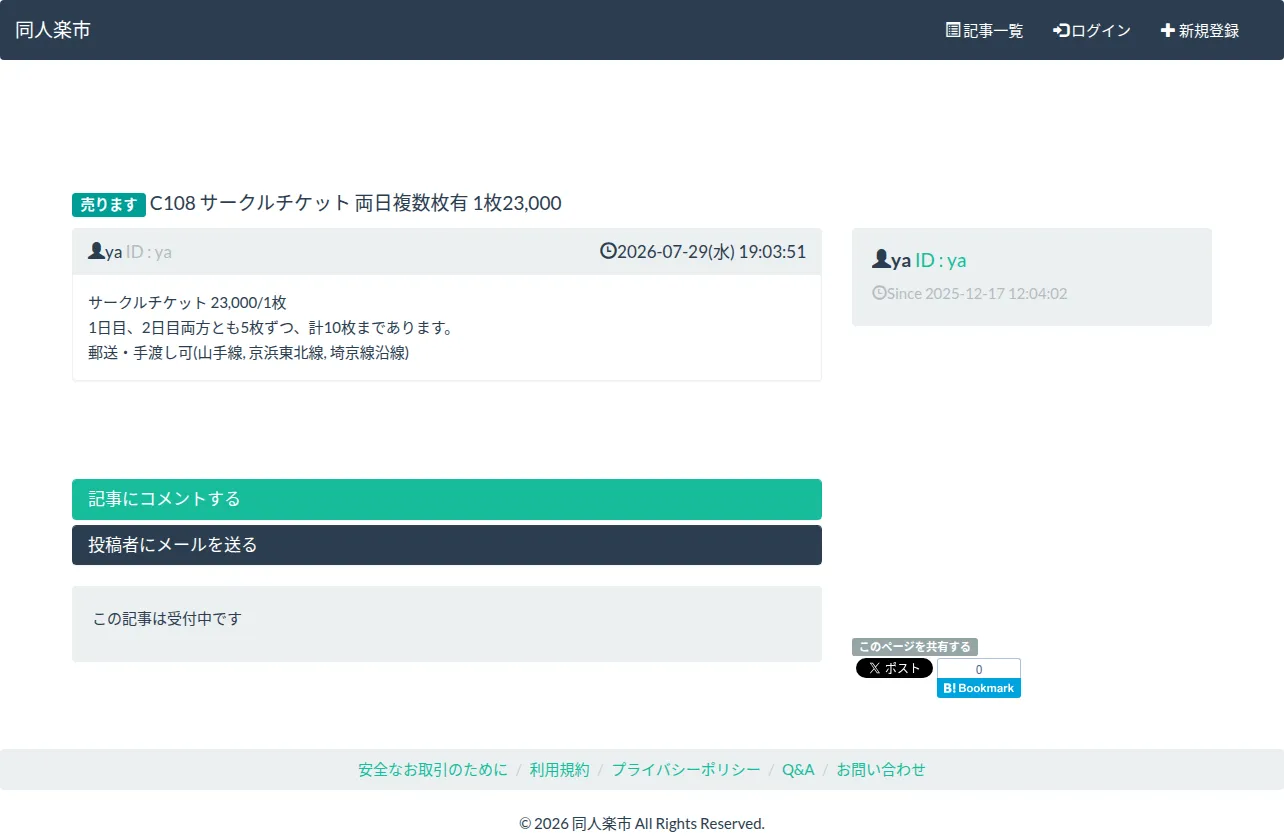Open 記事一覧 in the navigation bar
This screenshot has height=836, width=1284.
(985, 30)
